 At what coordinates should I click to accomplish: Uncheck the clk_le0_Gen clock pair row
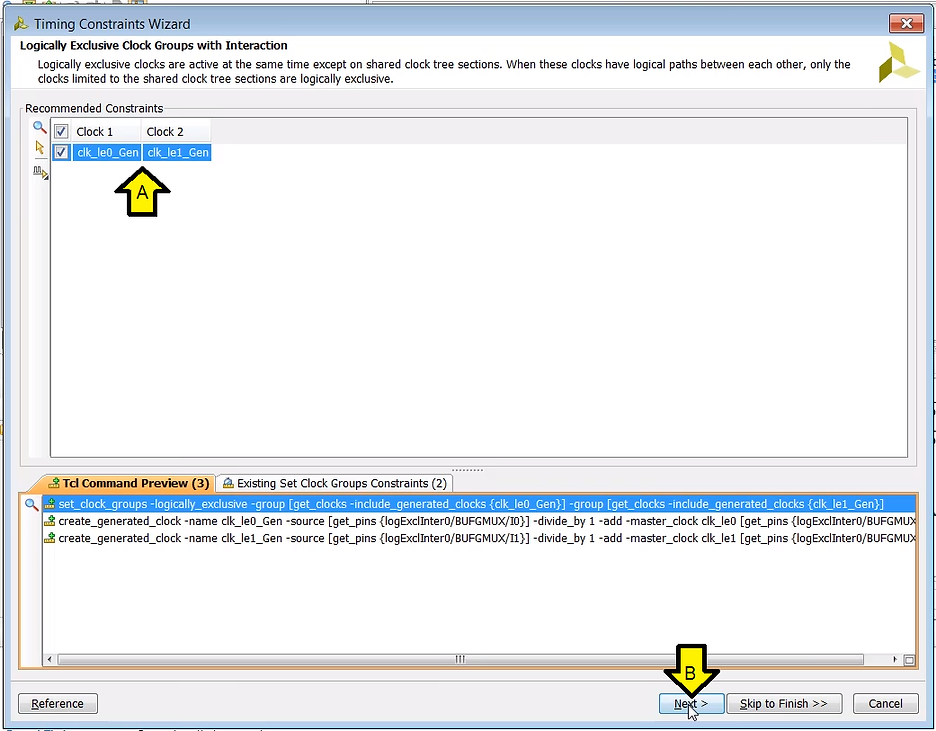62,152
